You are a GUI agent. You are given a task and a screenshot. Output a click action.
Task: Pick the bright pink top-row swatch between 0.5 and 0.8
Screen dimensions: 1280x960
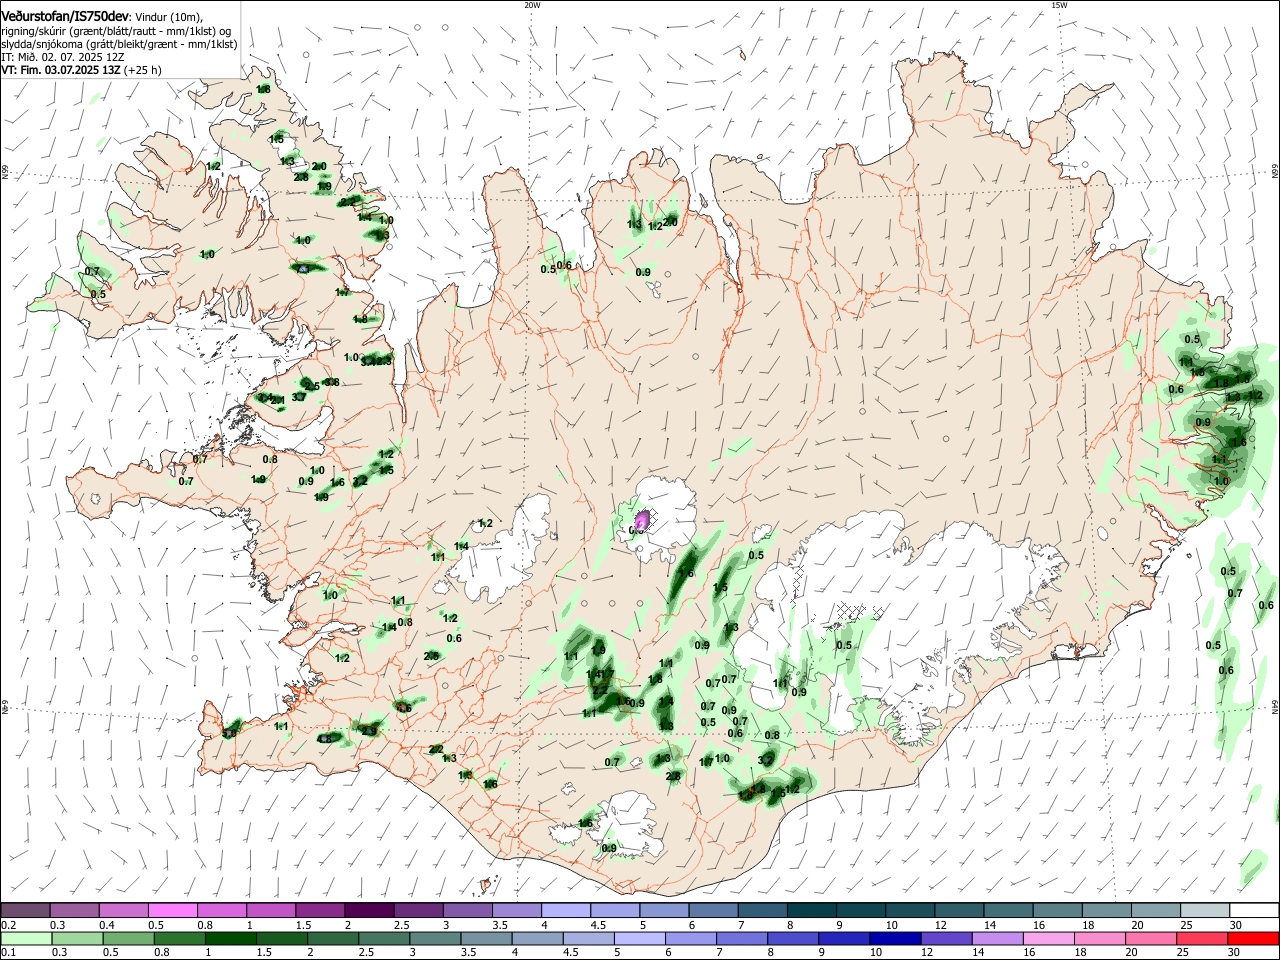pos(172,910)
